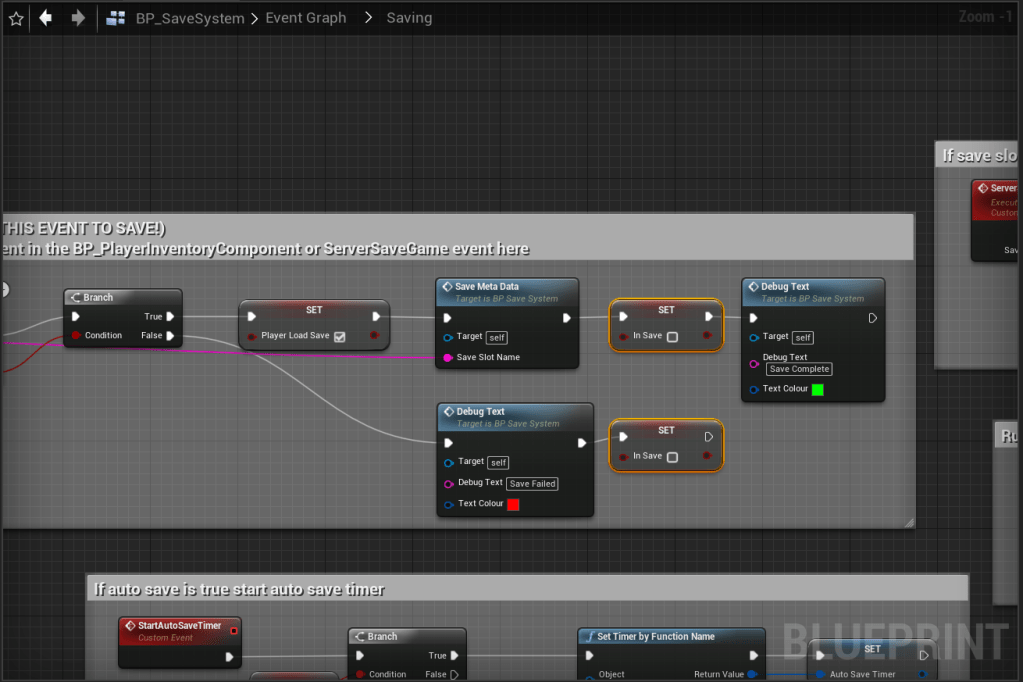Toggle In Save checkbox after Save Failed
The height and width of the screenshot is (682, 1023).
tap(672, 457)
